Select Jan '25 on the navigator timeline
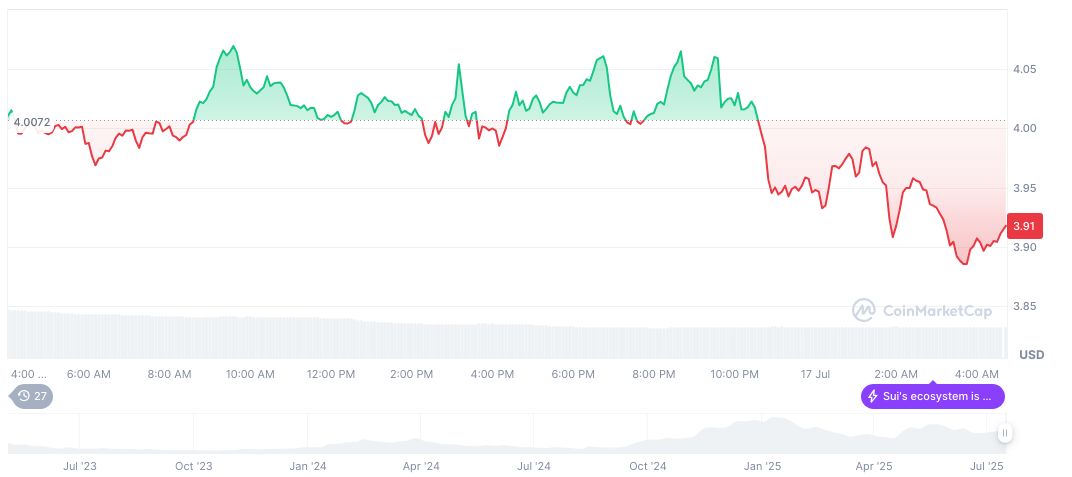This screenshot has height=477, width=1072. tap(765, 466)
